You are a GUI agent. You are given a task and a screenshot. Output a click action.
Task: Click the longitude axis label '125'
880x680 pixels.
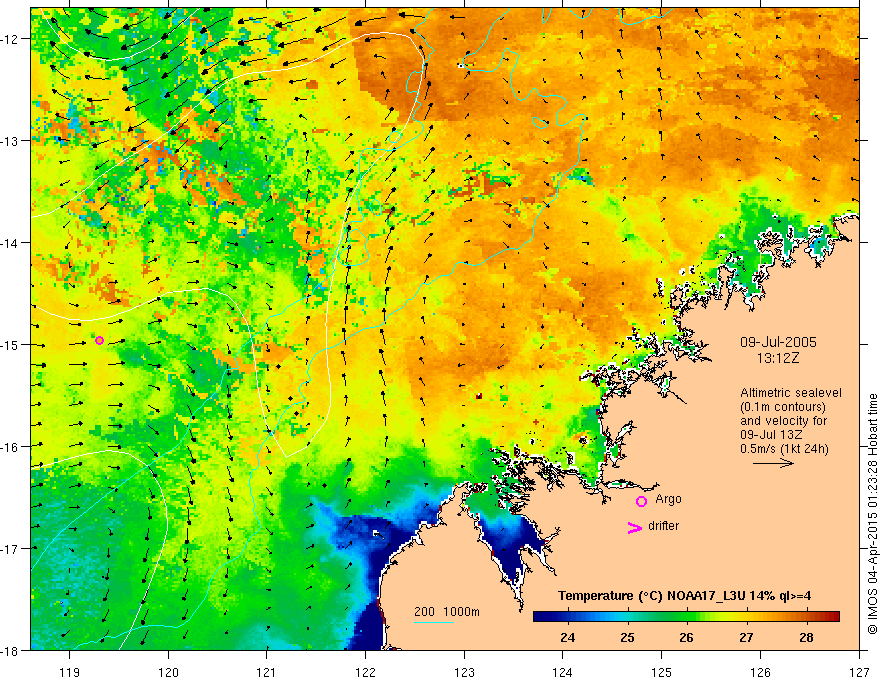pyautogui.click(x=662, y=672)
